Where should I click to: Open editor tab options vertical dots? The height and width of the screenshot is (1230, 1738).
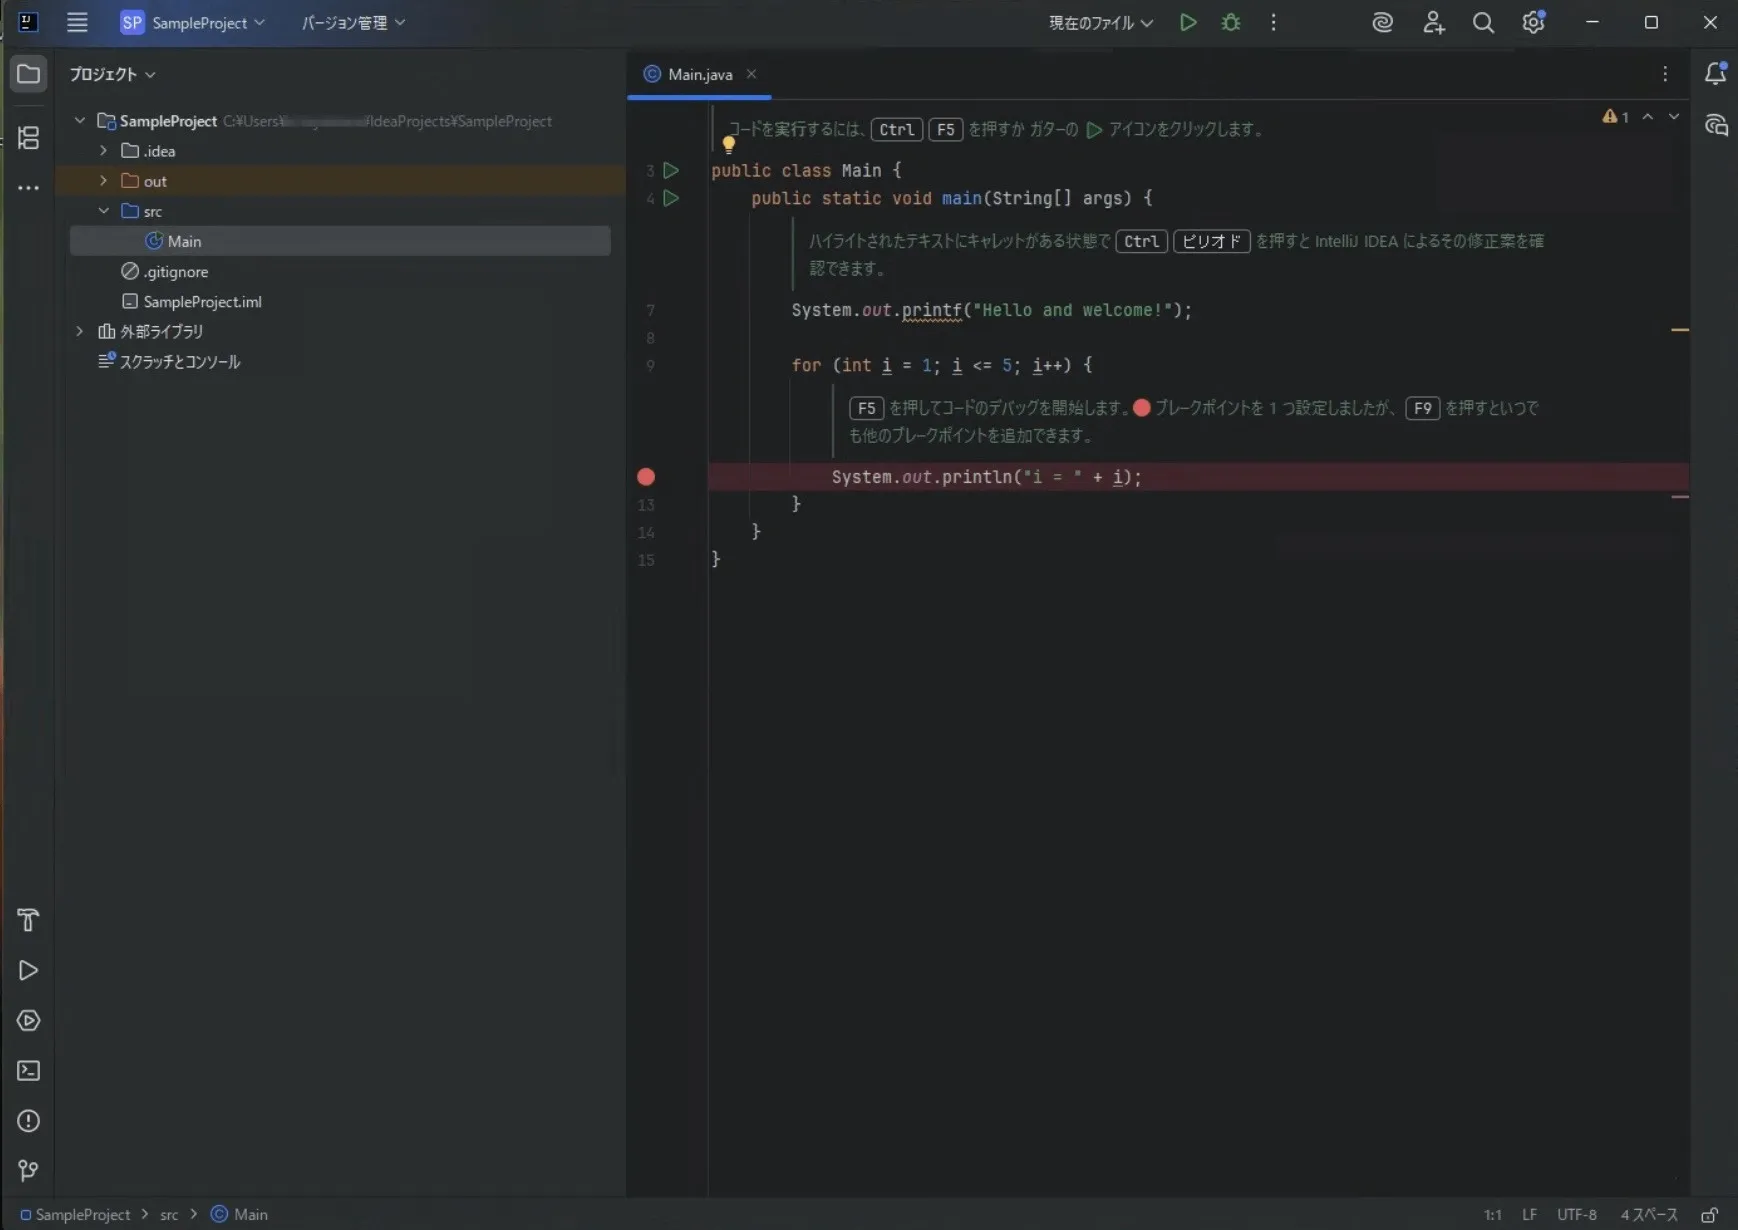[x=1665, y=74]
